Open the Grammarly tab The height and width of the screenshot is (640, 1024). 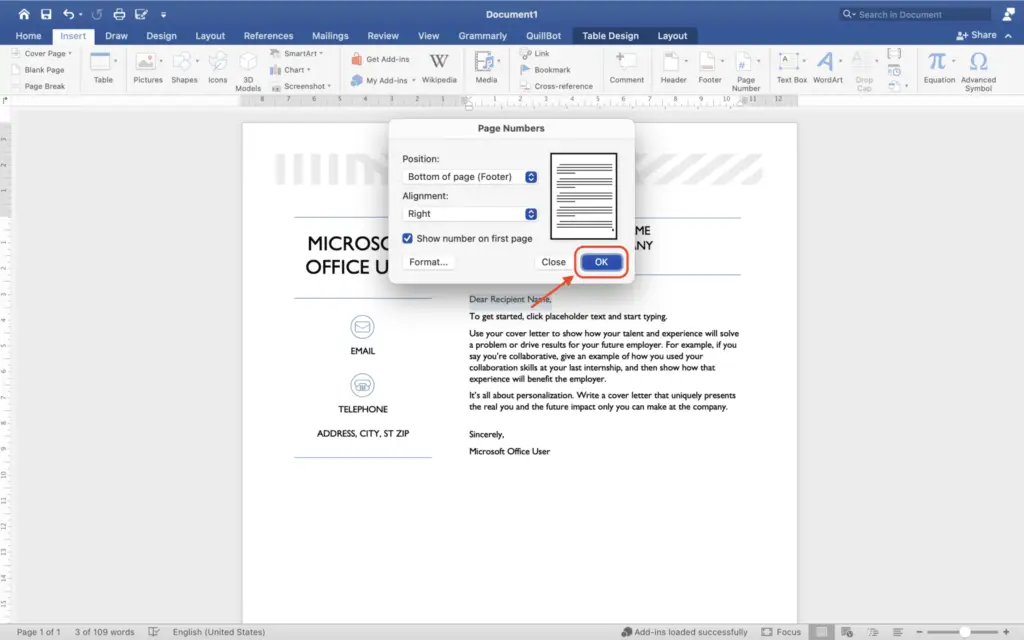coord(482,36)
